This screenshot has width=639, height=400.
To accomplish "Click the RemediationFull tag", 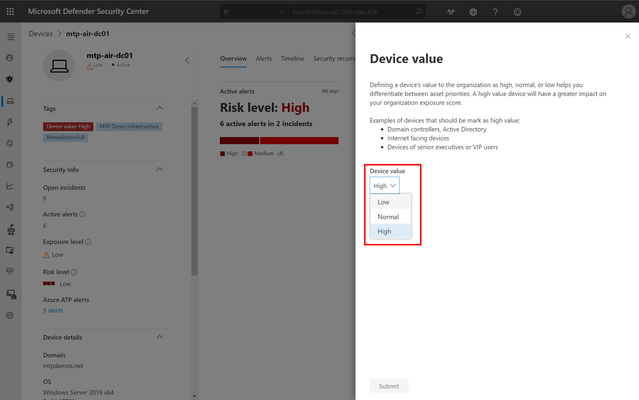I will 65,137.
